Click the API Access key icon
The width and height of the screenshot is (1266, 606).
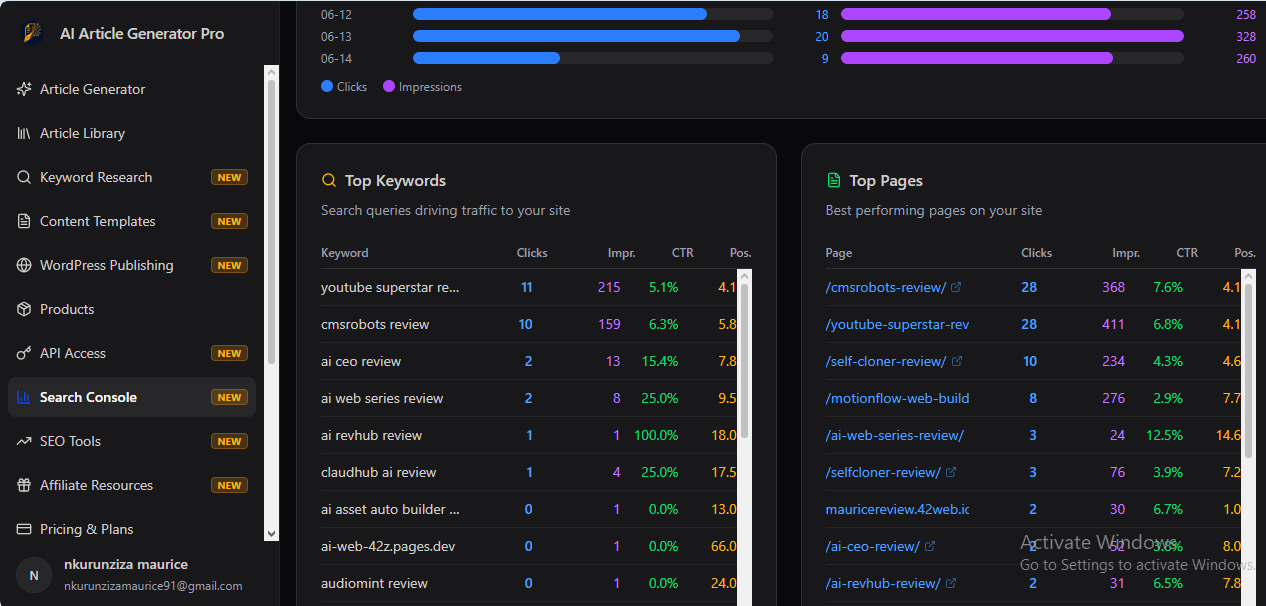point(24,353)
